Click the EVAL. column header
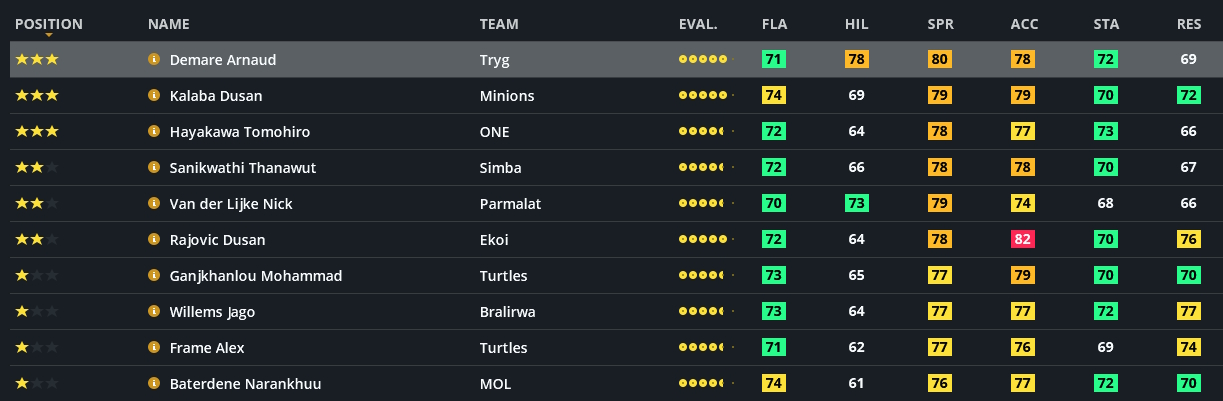 coord(697,24)
